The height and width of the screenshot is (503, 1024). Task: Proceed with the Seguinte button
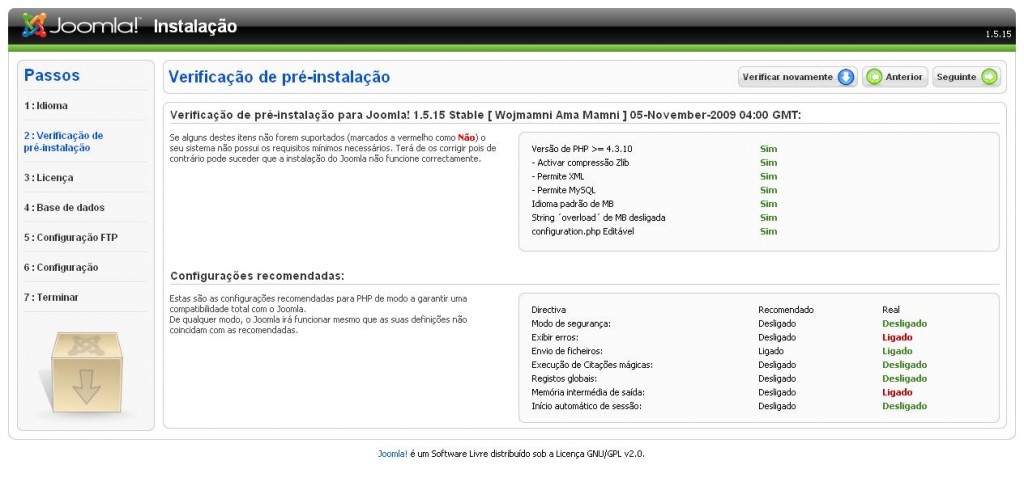966,77
